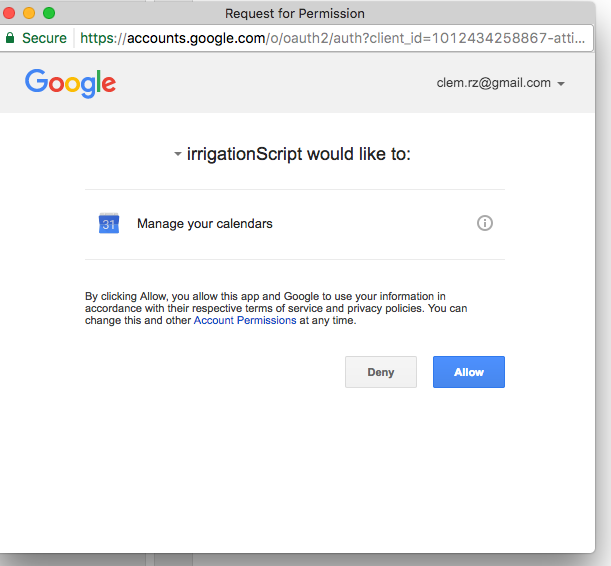Click the Secure label in address bar

pyautogui.click(x=44, y=38)
